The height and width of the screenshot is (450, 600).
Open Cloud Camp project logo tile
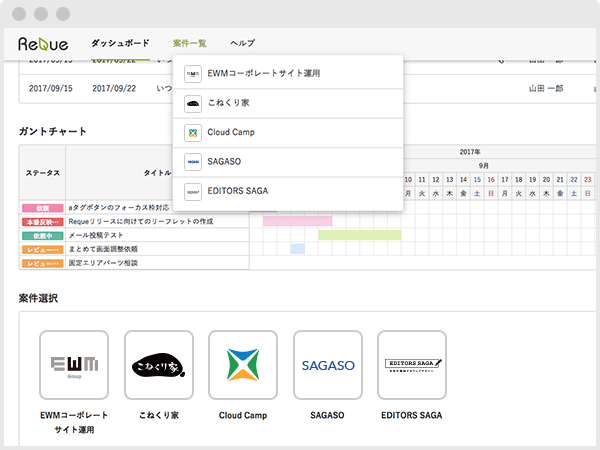(243, 365)
